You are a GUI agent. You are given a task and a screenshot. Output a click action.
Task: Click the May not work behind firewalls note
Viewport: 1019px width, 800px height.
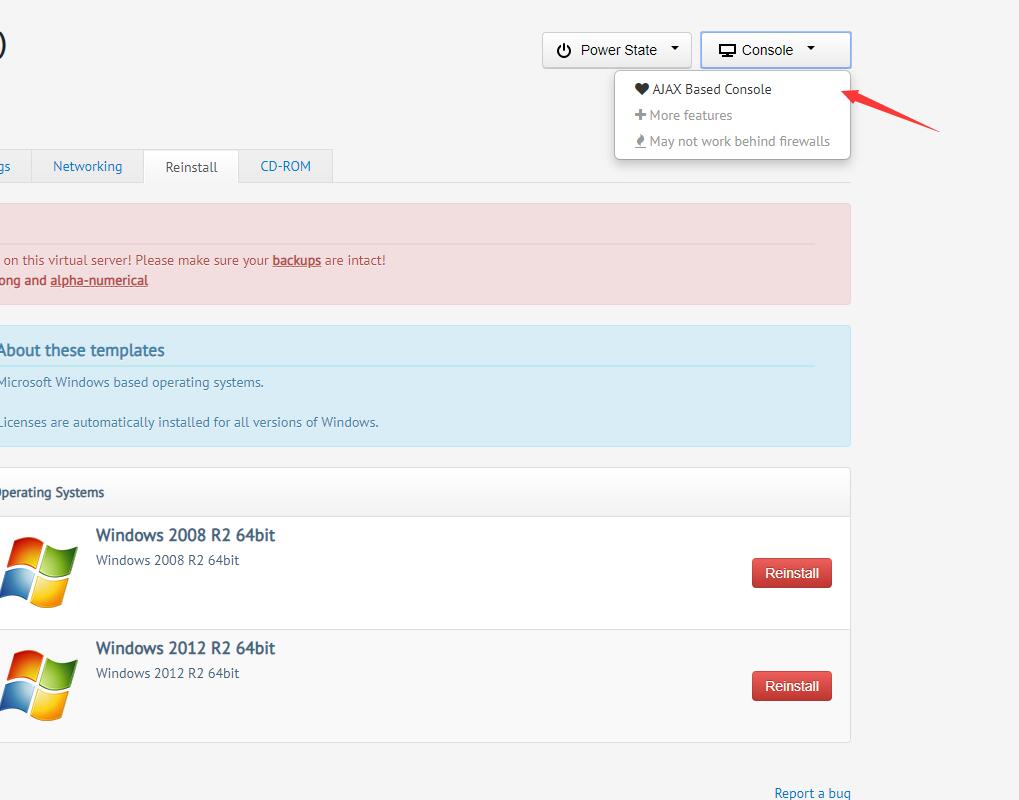coord(739,141)
